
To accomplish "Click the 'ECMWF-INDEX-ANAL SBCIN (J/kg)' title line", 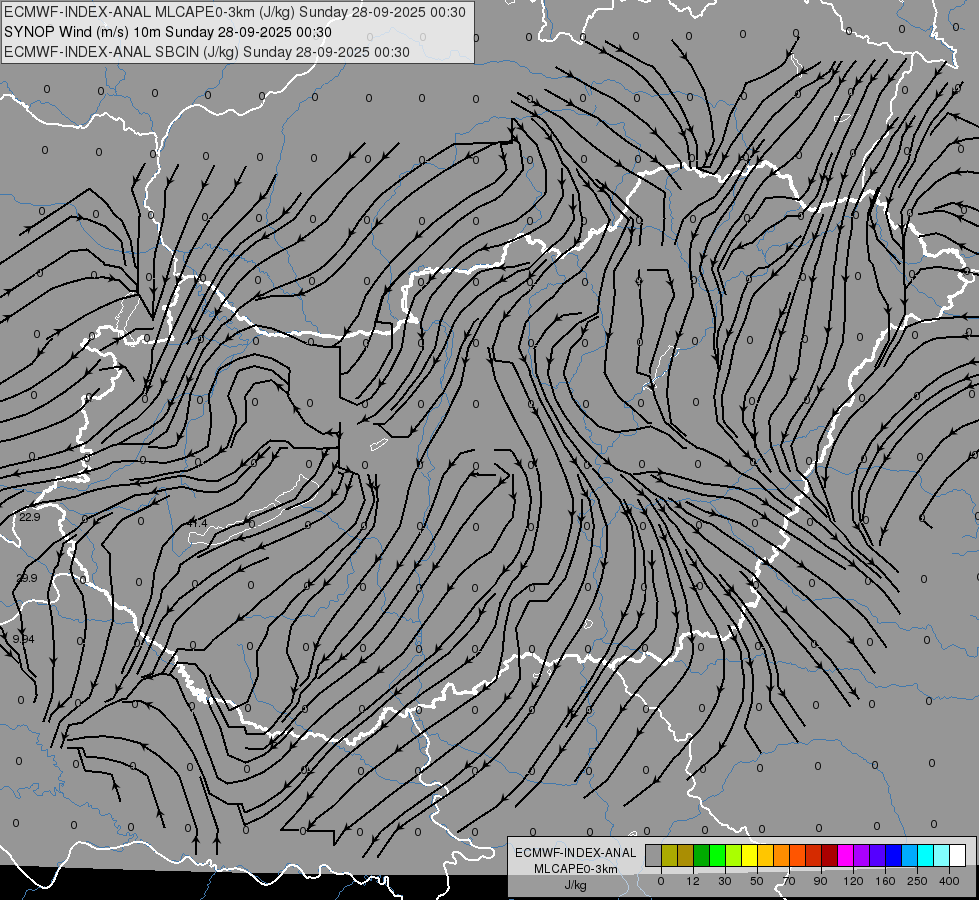I will 207,52.
